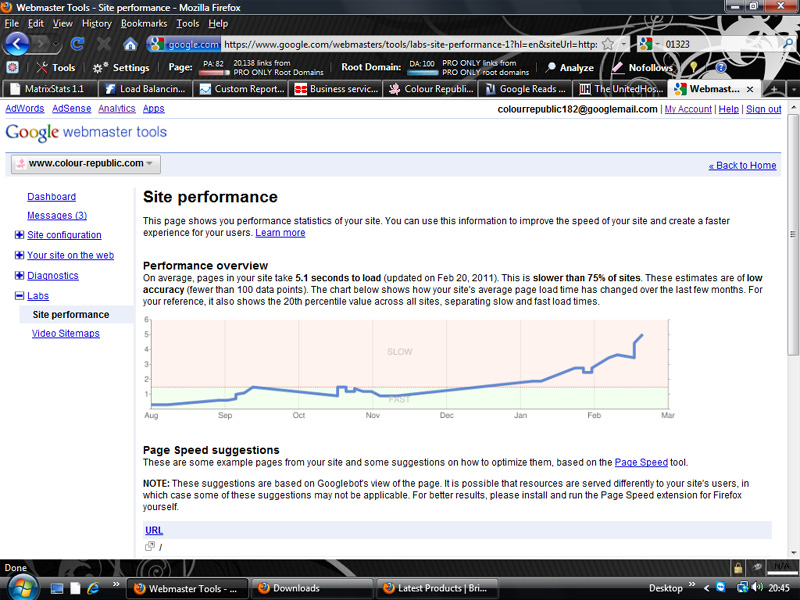This screenshot has width=800, height=600.
Task: Expand the Diagnostics section
Action: pyautogui.click(x=19, y=276)
